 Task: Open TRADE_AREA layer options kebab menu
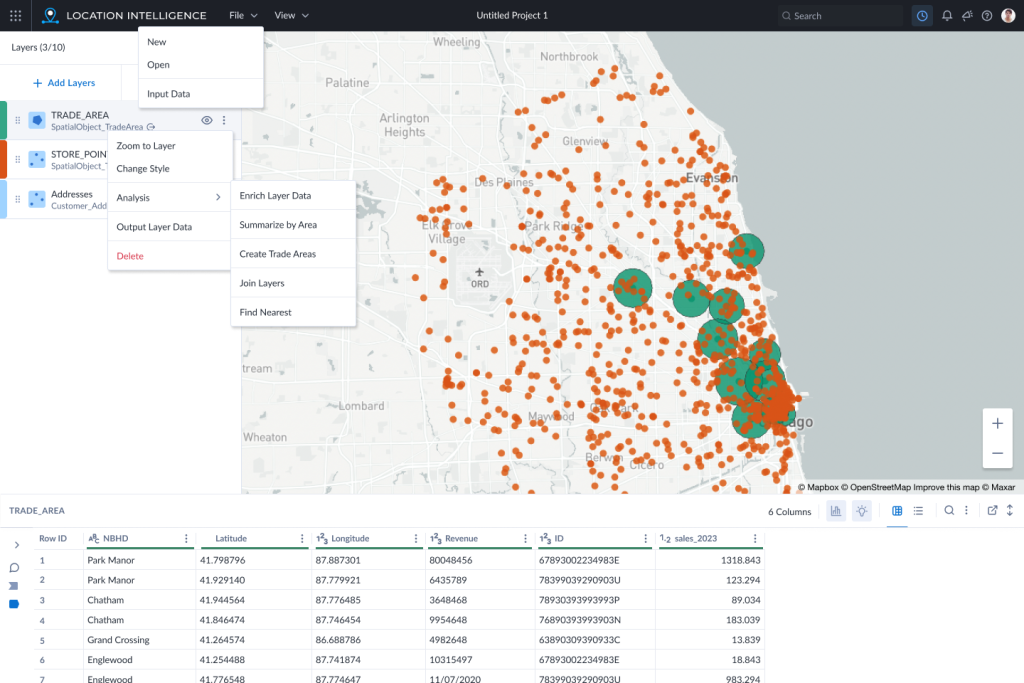coord(224,120)
